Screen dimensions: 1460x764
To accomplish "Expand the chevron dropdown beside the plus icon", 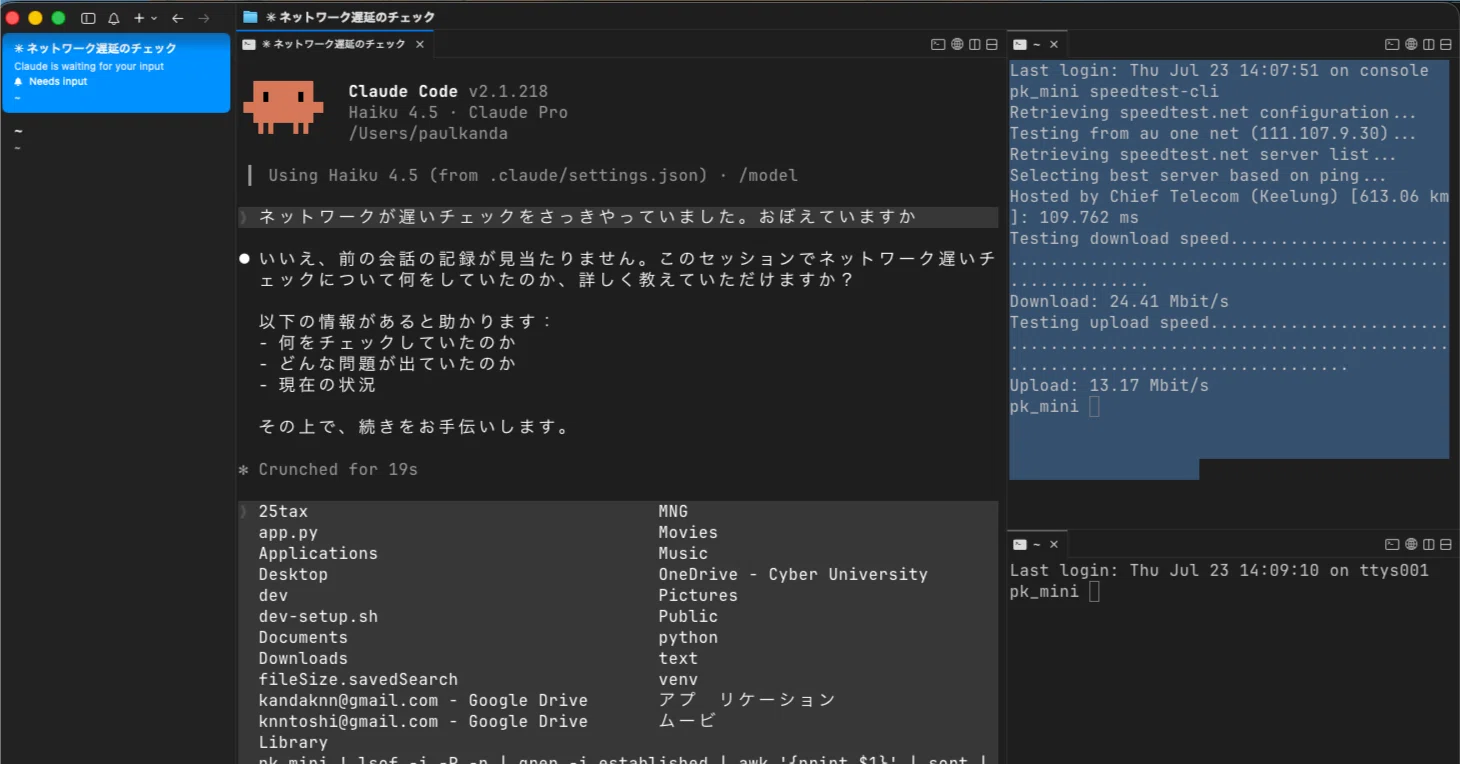I will click(154, 18).
